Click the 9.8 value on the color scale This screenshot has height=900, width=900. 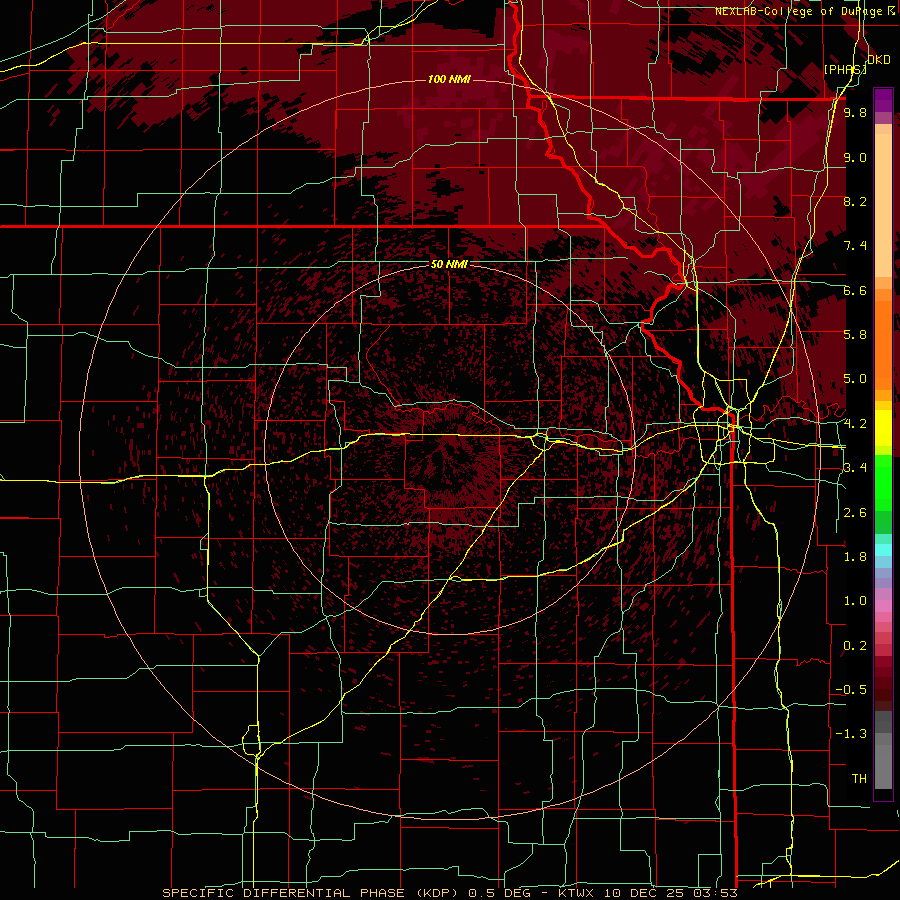pyautogui.click(x=855, y=112)
